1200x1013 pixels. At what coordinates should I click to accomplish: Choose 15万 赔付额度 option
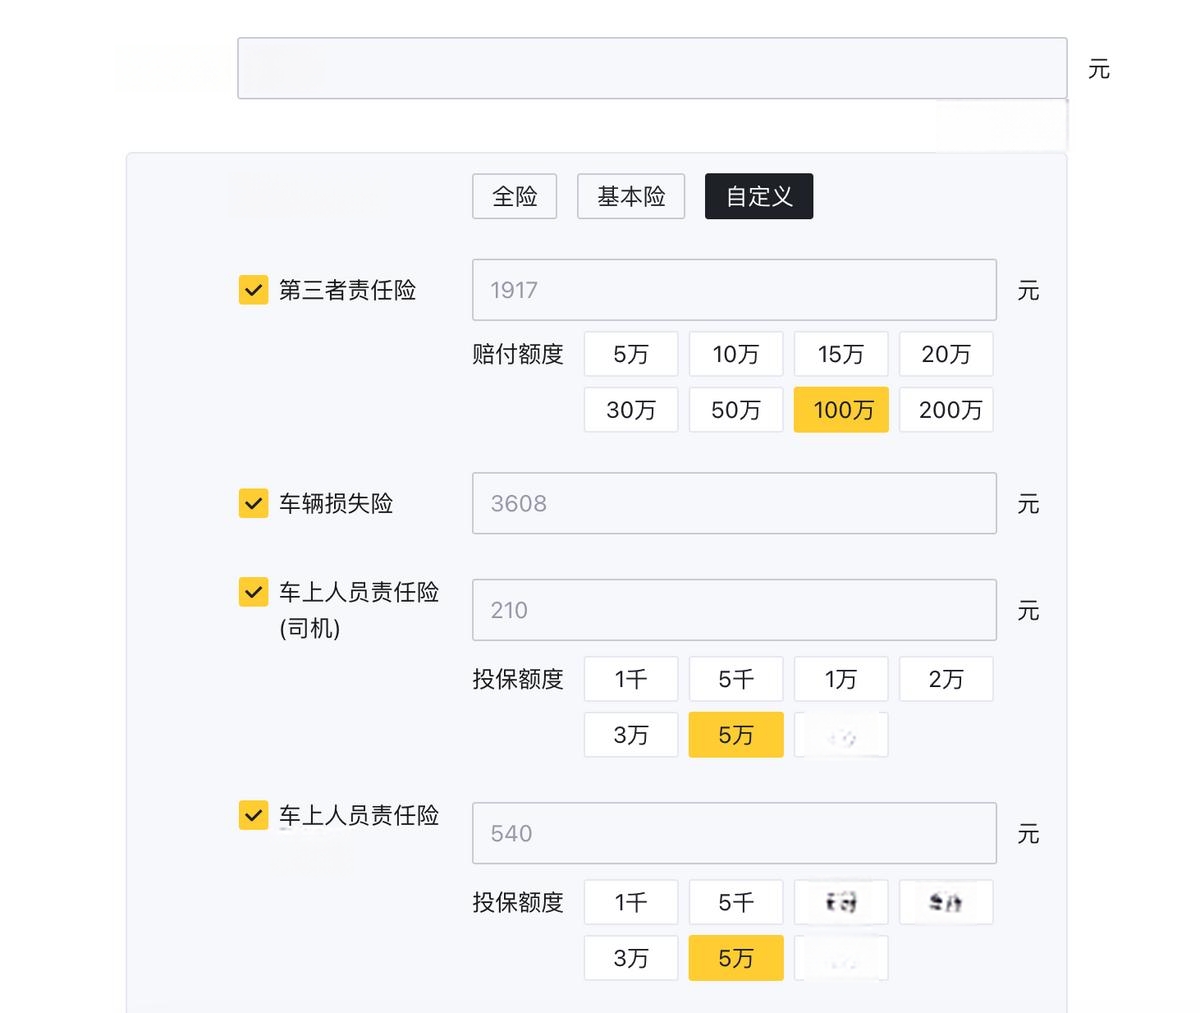pyautogui.click(x=841, y=354)
